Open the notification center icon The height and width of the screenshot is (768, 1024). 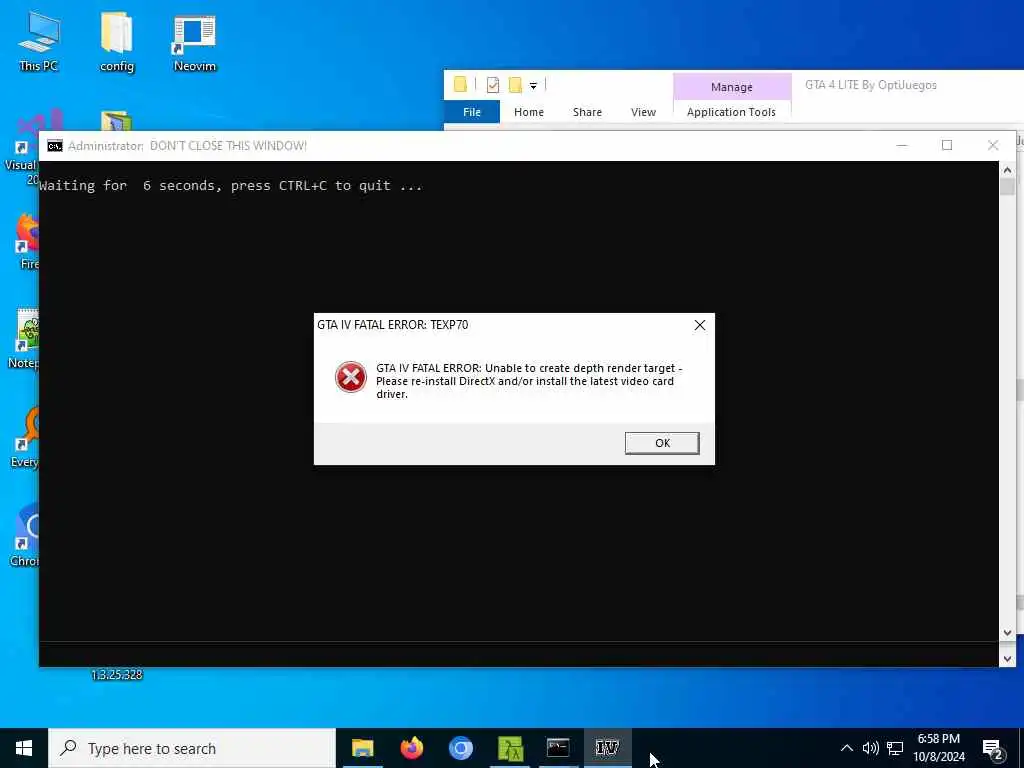tap(992, 749)
